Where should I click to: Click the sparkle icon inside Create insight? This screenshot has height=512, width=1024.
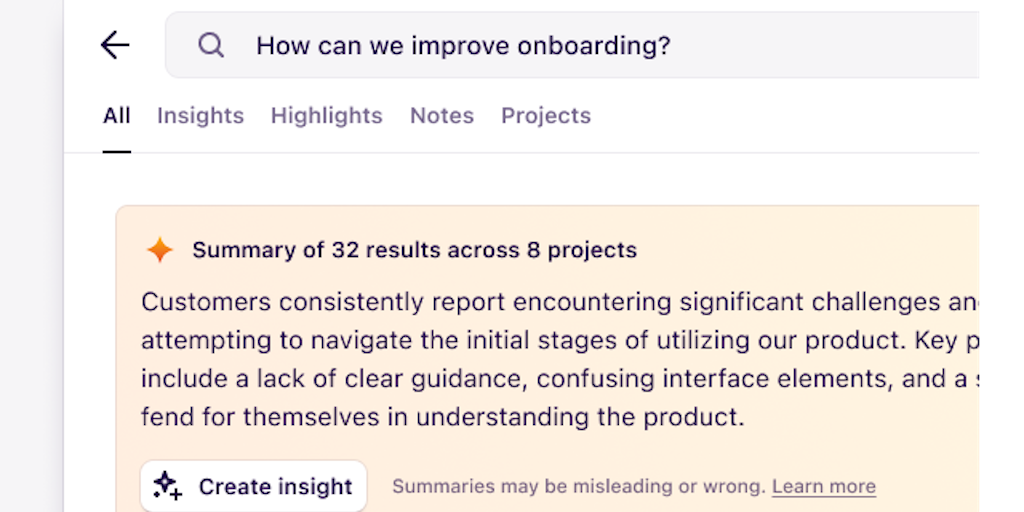[x=167, y=486]
